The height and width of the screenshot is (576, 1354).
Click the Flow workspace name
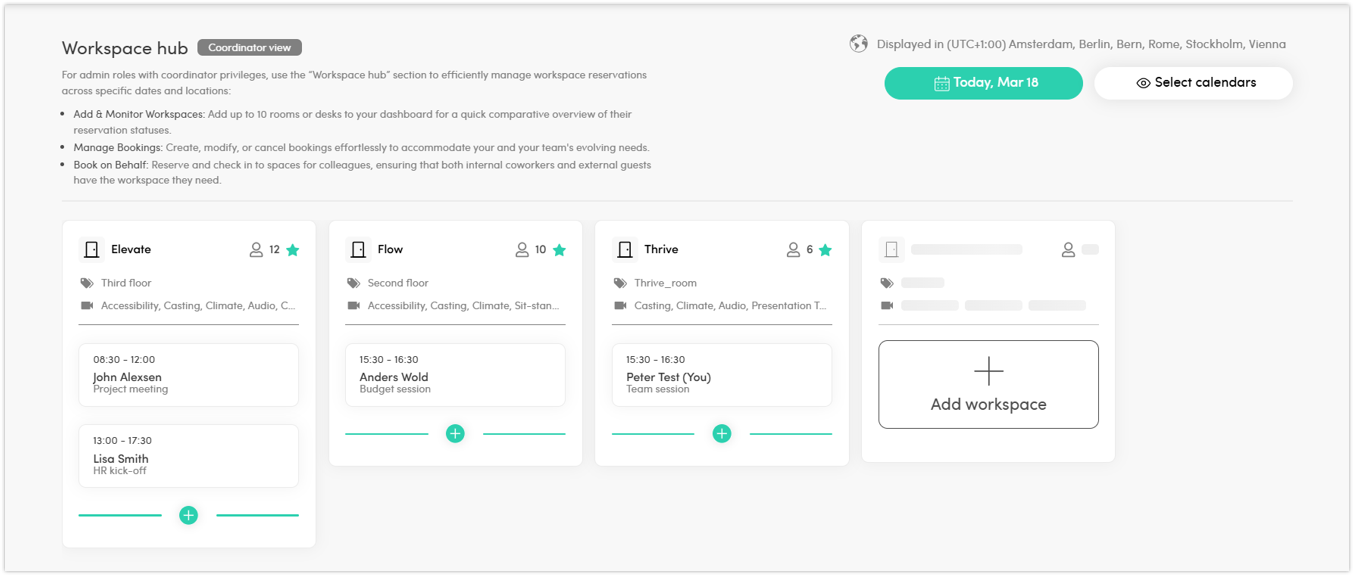pyautogui.click(x=390, y=250)
